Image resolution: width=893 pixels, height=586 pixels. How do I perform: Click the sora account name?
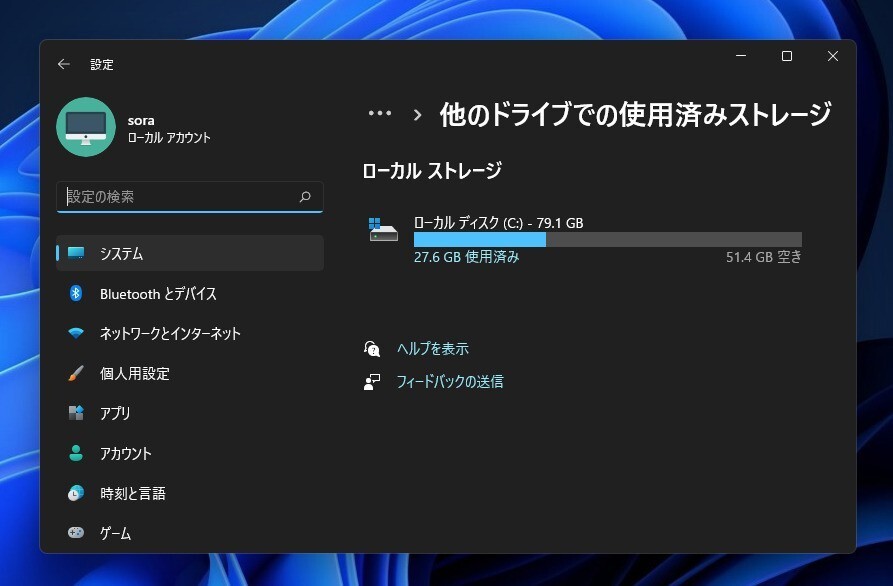tap(141, 120)
